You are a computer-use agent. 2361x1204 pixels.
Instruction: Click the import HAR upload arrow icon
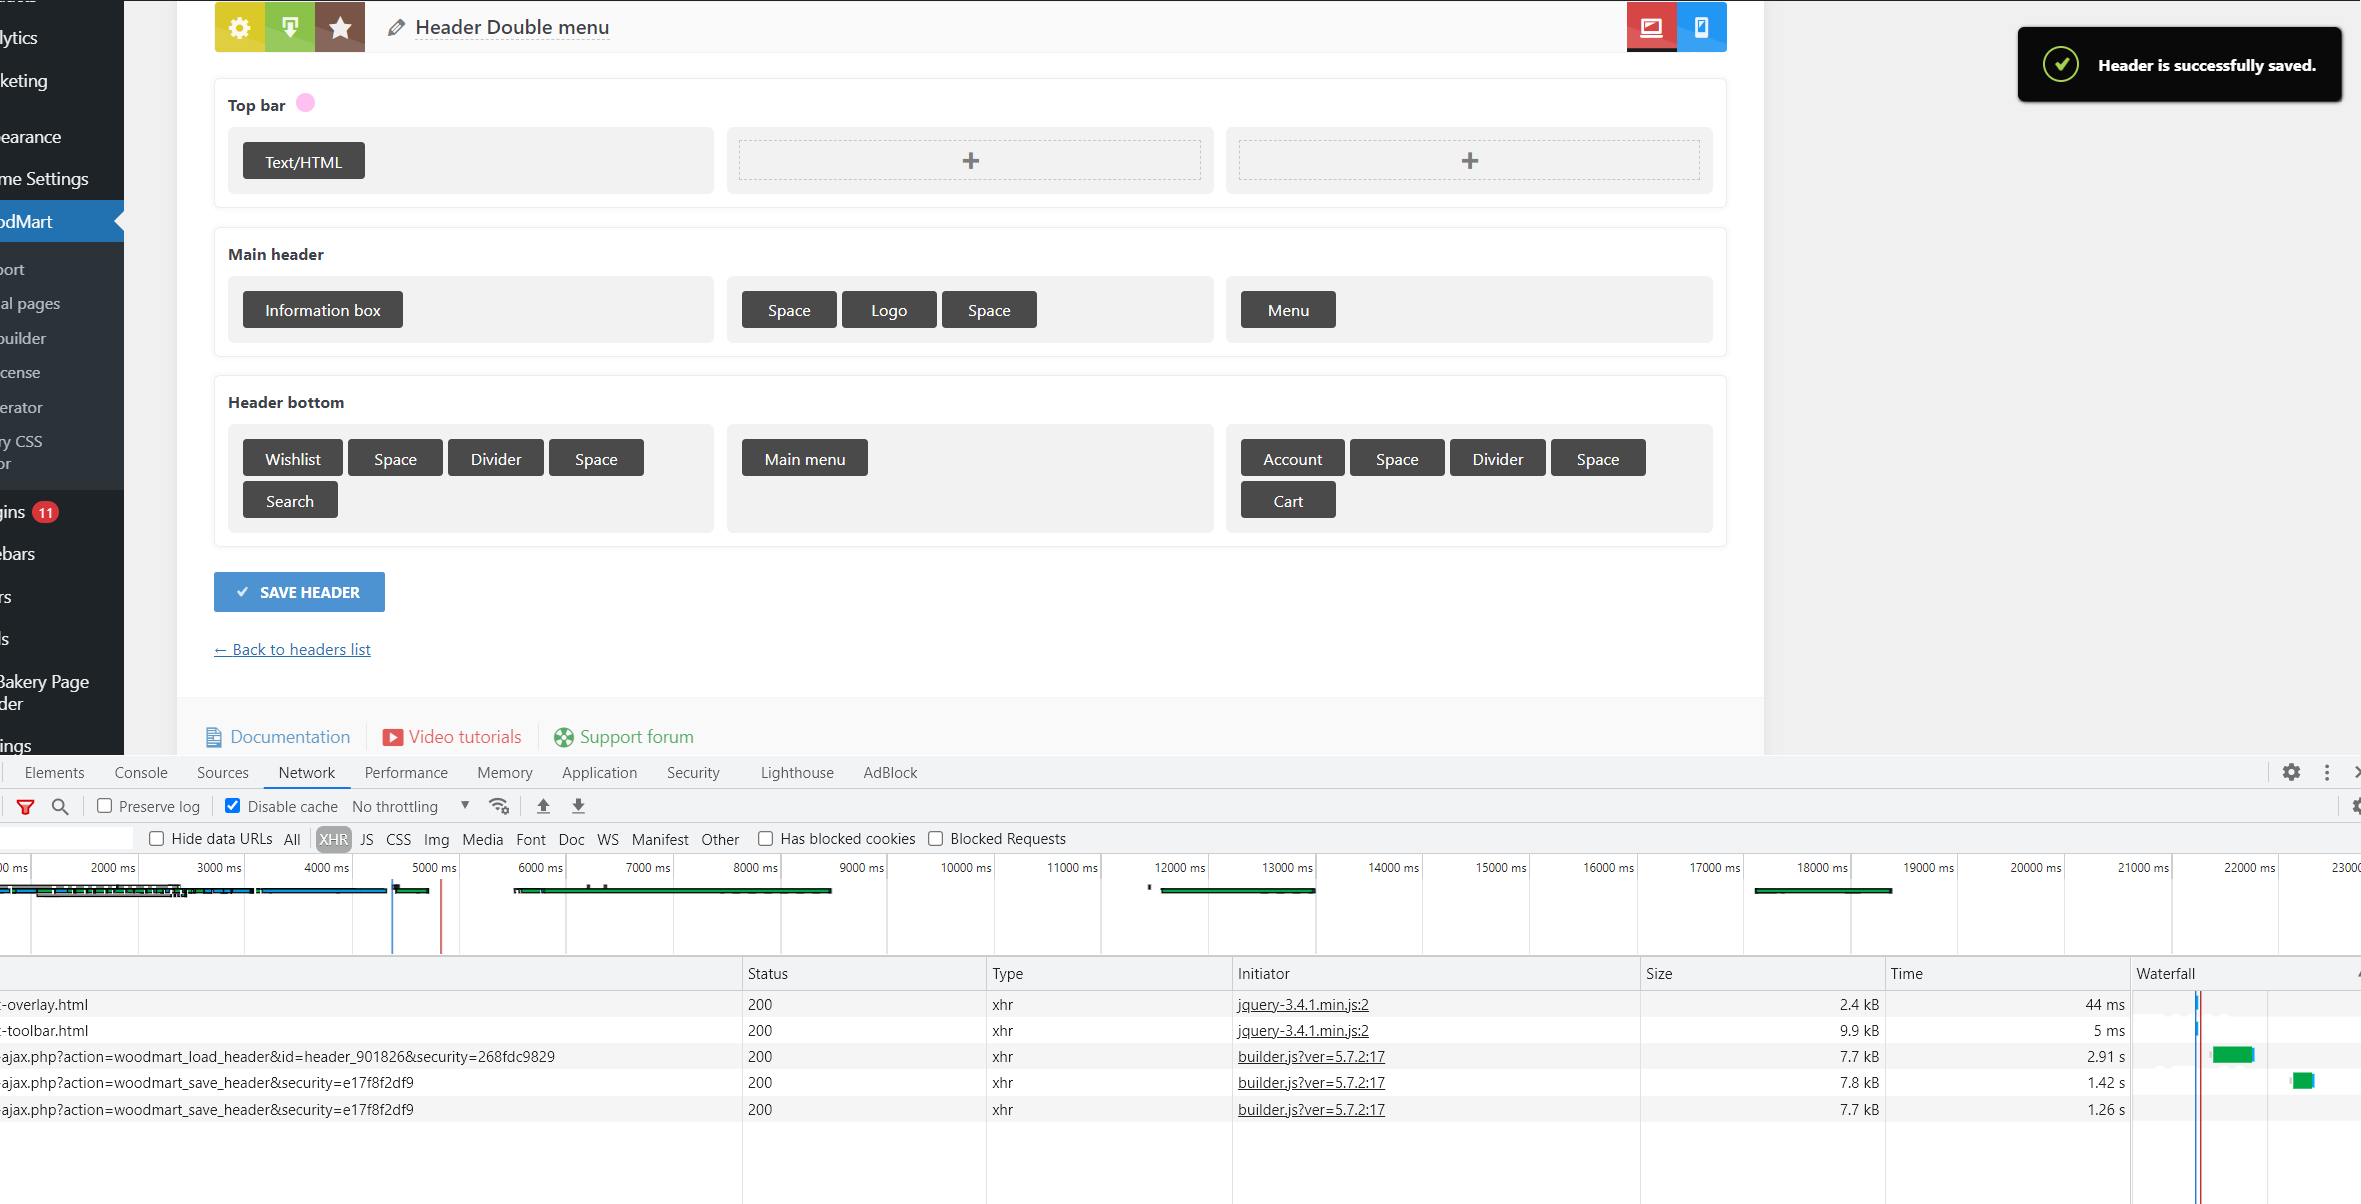(543, 806)
